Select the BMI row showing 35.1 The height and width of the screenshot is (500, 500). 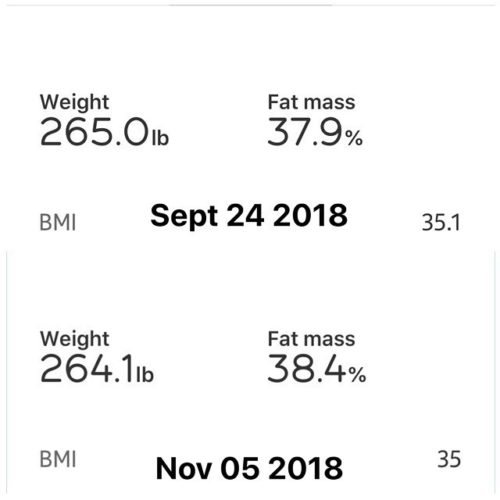coord(250,222)
